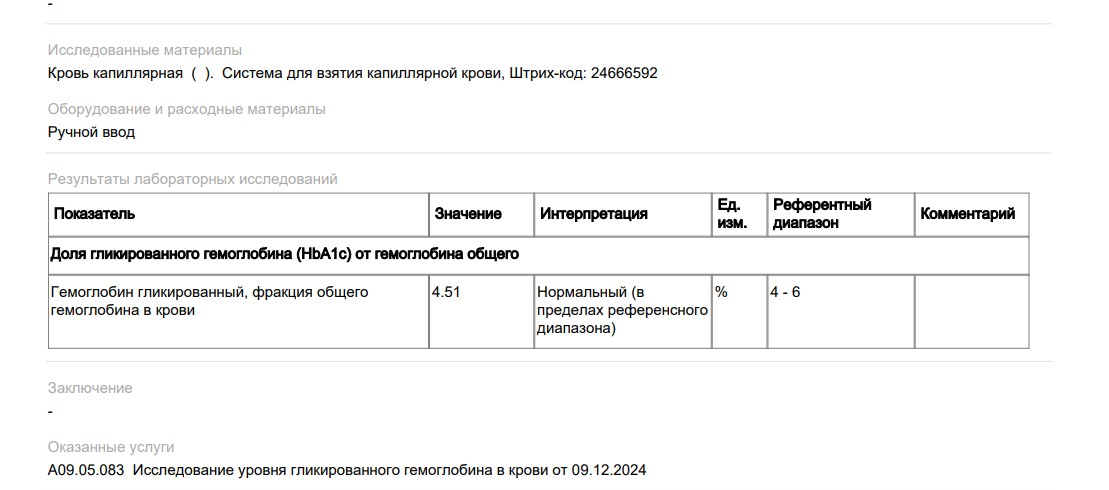1109x490 pixels.
Task: Click the Интерпретация column header
Action: [622, 214]
